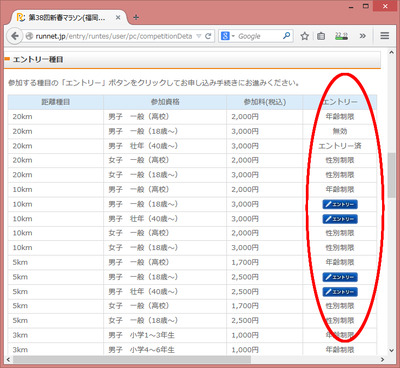Click 男子 小学1～3年生 in 3km row
Screen dimensions: 400x368
(141, 335)
